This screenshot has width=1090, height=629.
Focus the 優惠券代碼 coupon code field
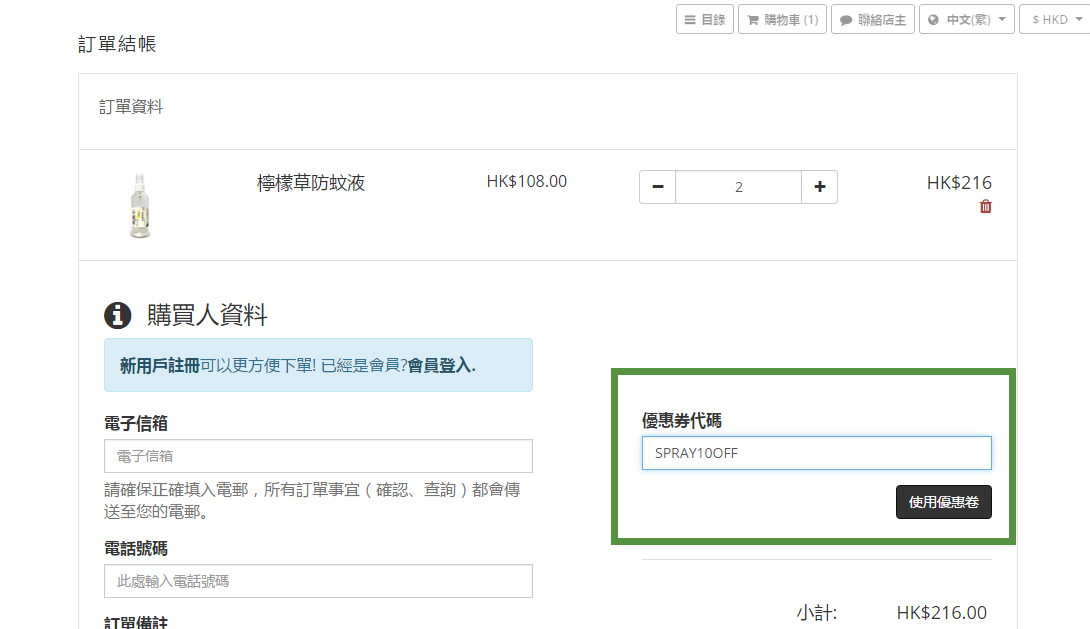(x=816, y=453)
